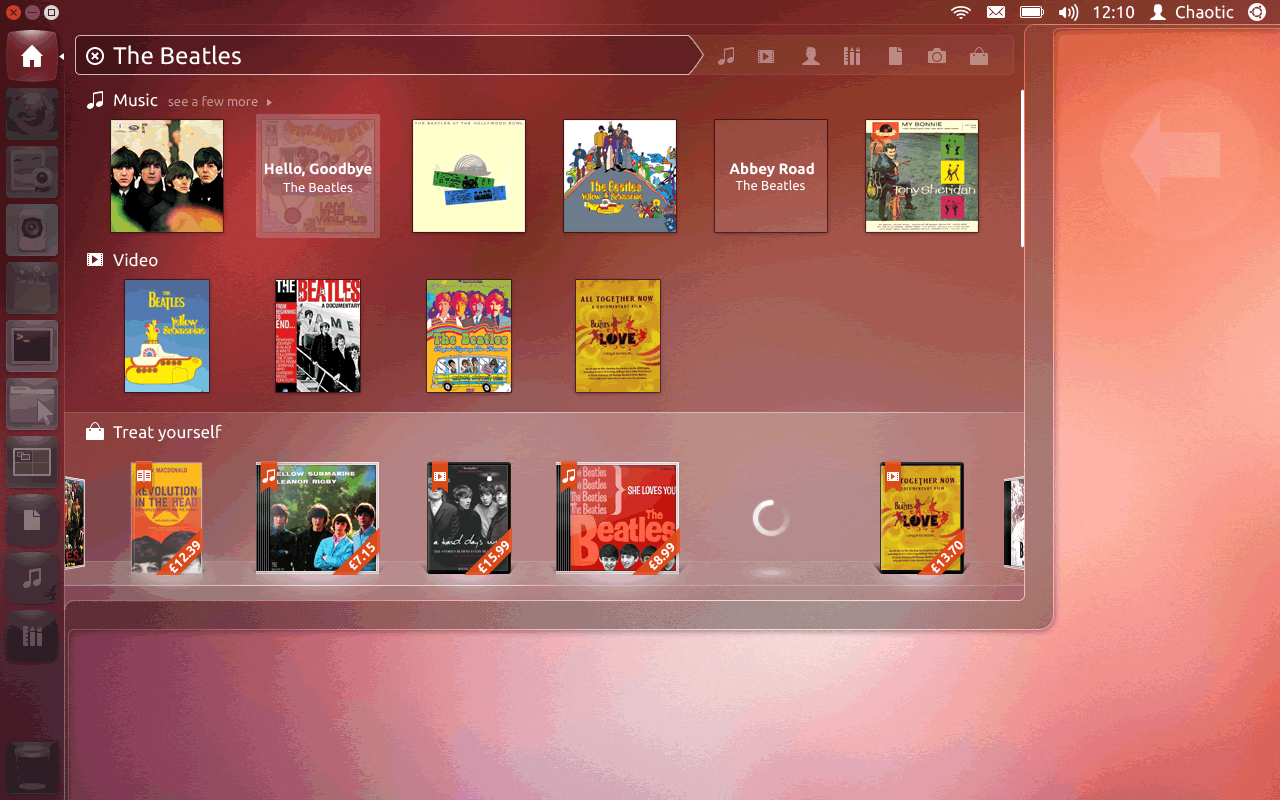This screenshot has height=800, width=1280.
Task: Select the £8.99 She Loves You item
Action: coord(617,518)
